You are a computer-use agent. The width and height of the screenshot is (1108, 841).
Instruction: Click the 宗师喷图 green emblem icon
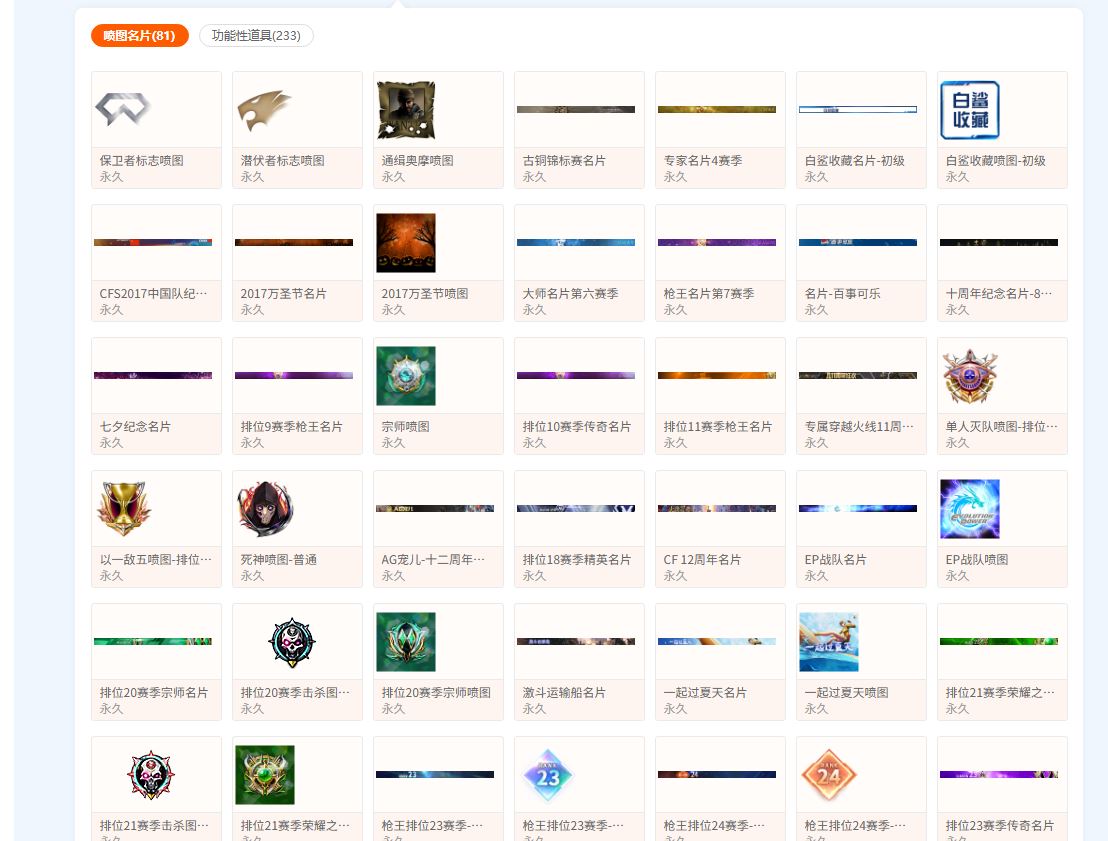click(x=406, y=376)
